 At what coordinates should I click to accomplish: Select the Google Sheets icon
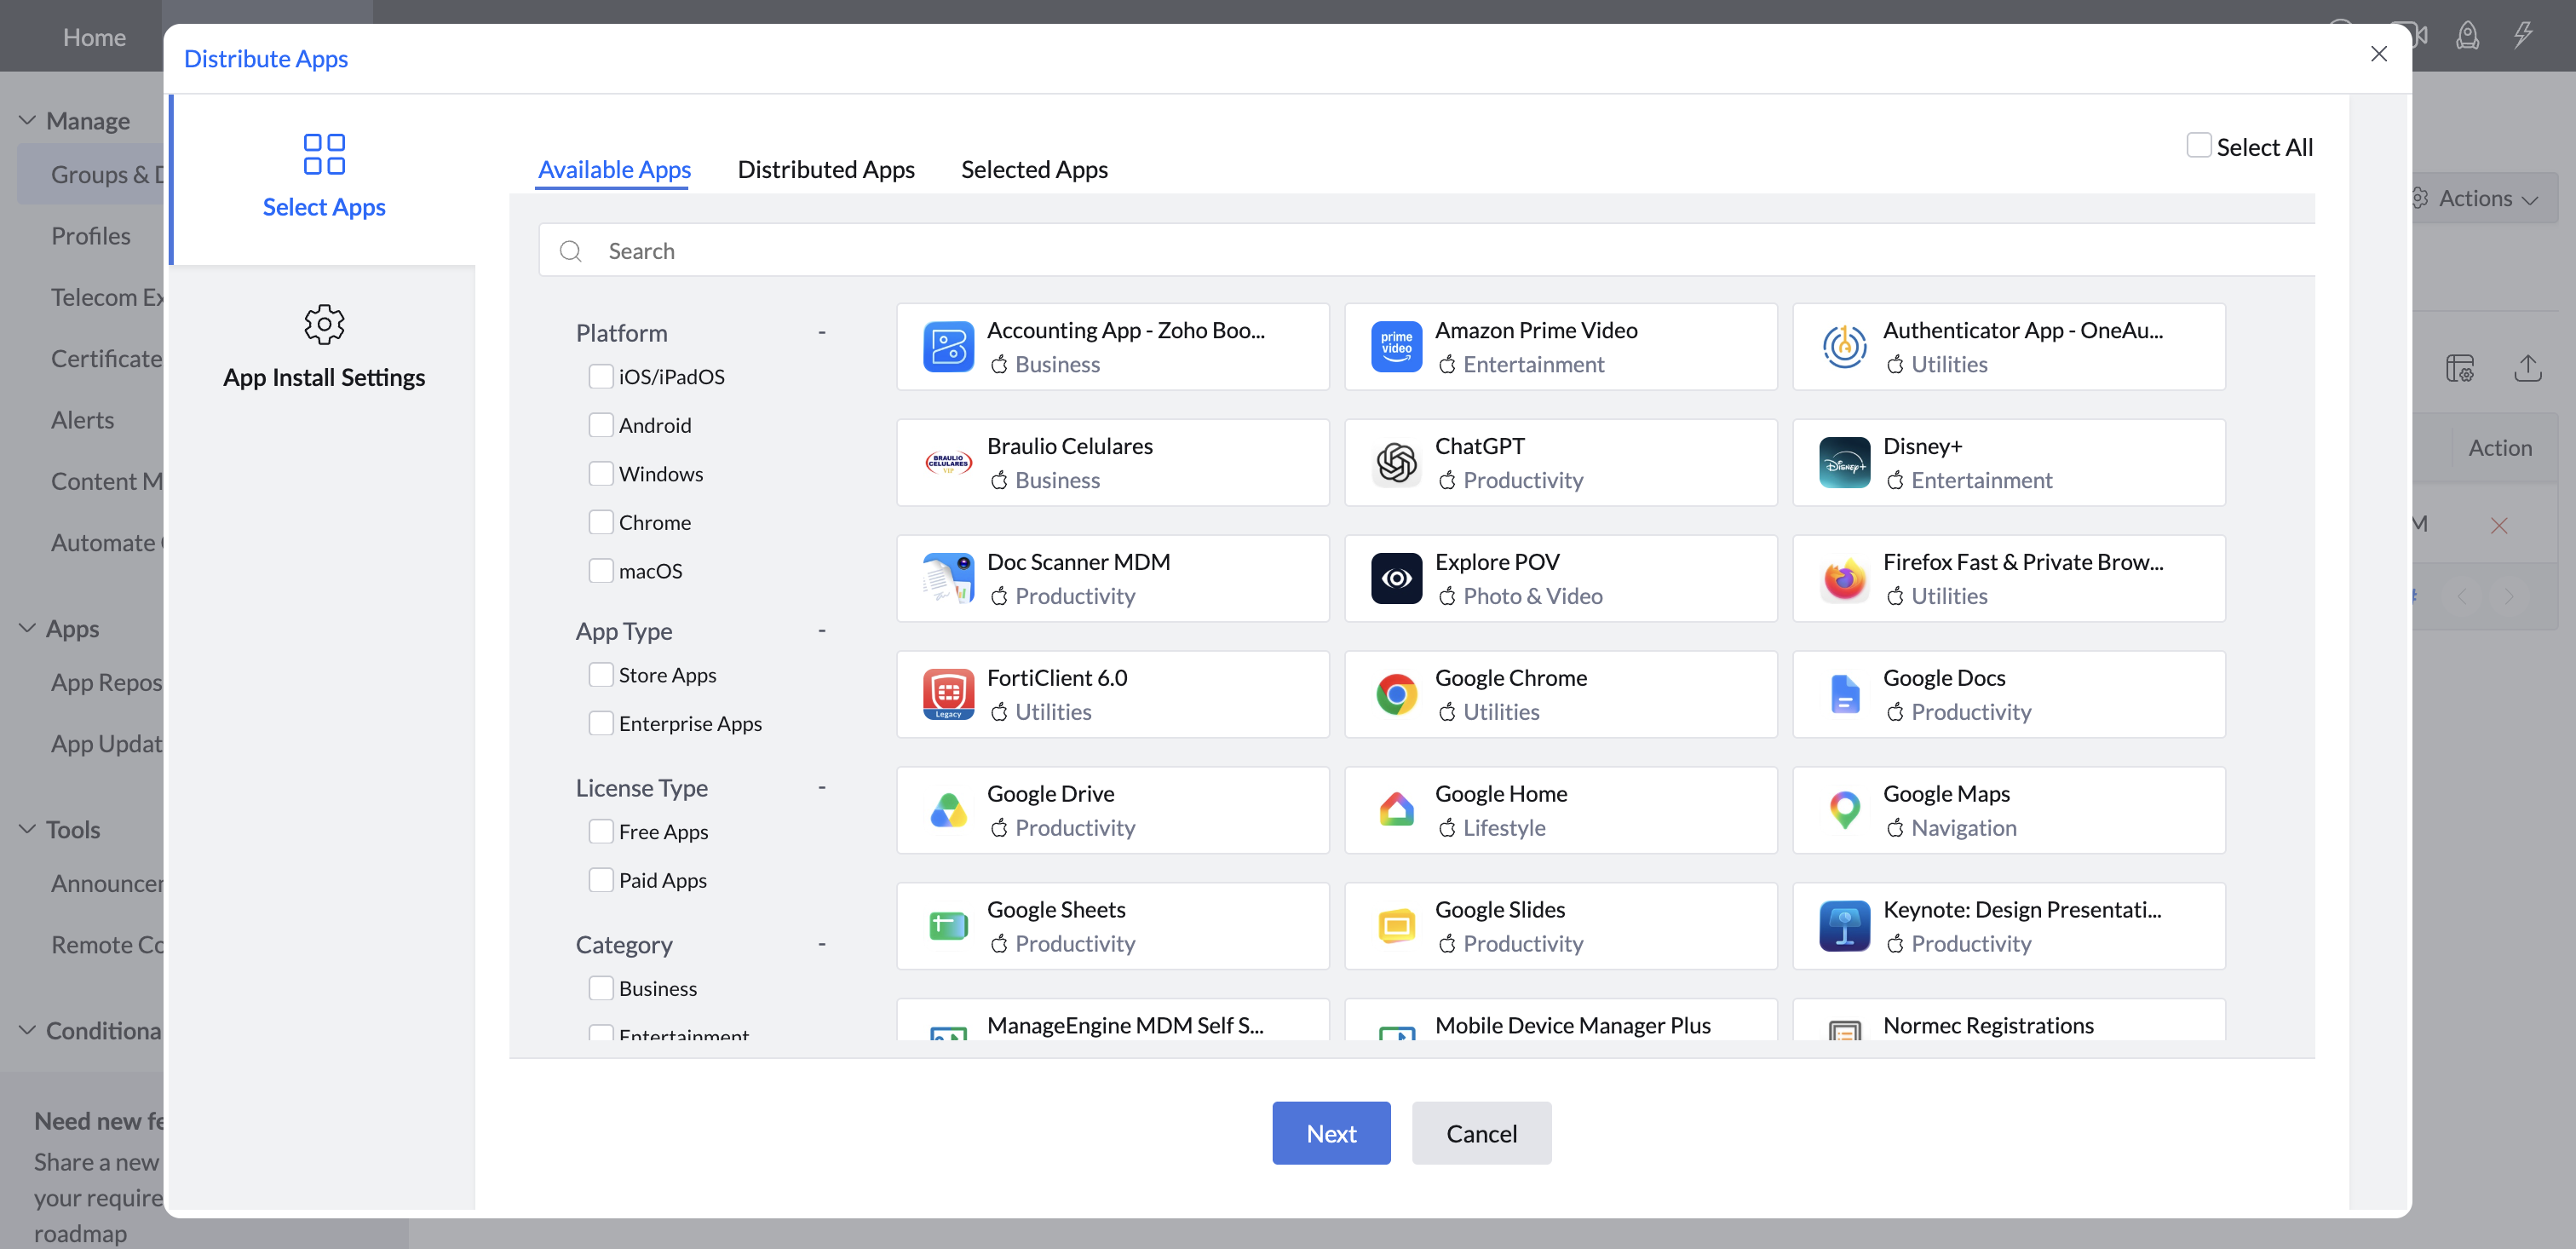[x=948, y=927]
